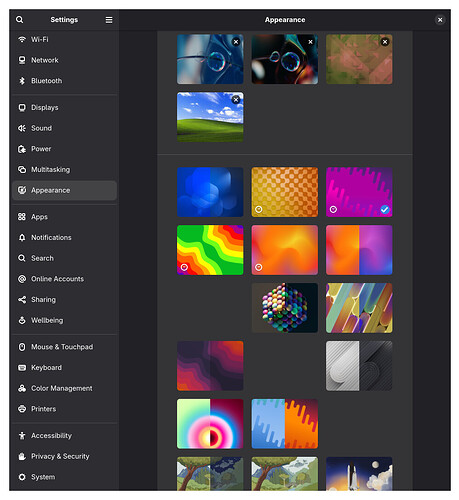Go to Bluetooth settings

point(64,81)
